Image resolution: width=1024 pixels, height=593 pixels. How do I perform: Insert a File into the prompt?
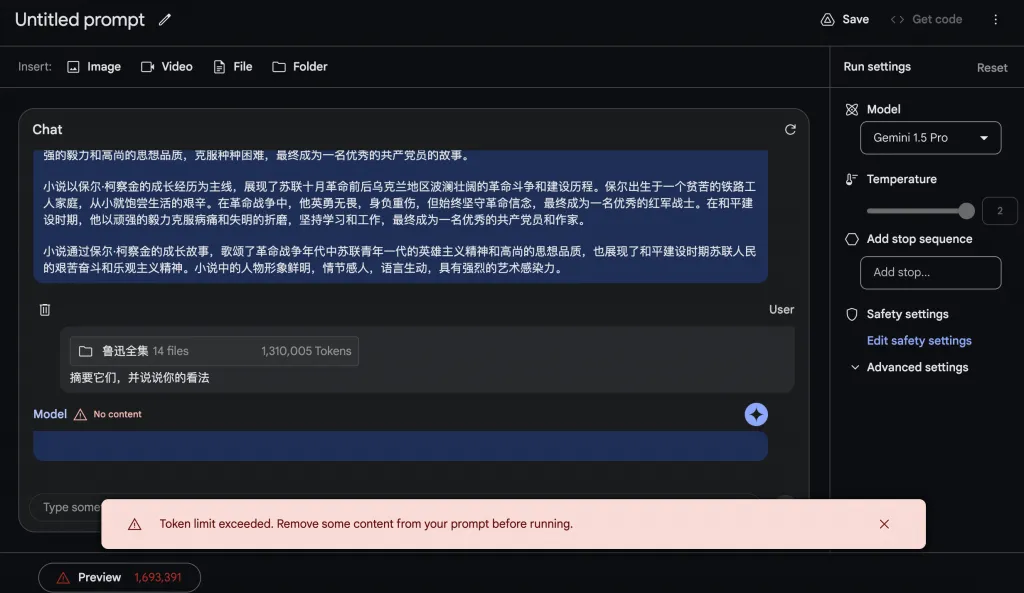tap(232, 67)
